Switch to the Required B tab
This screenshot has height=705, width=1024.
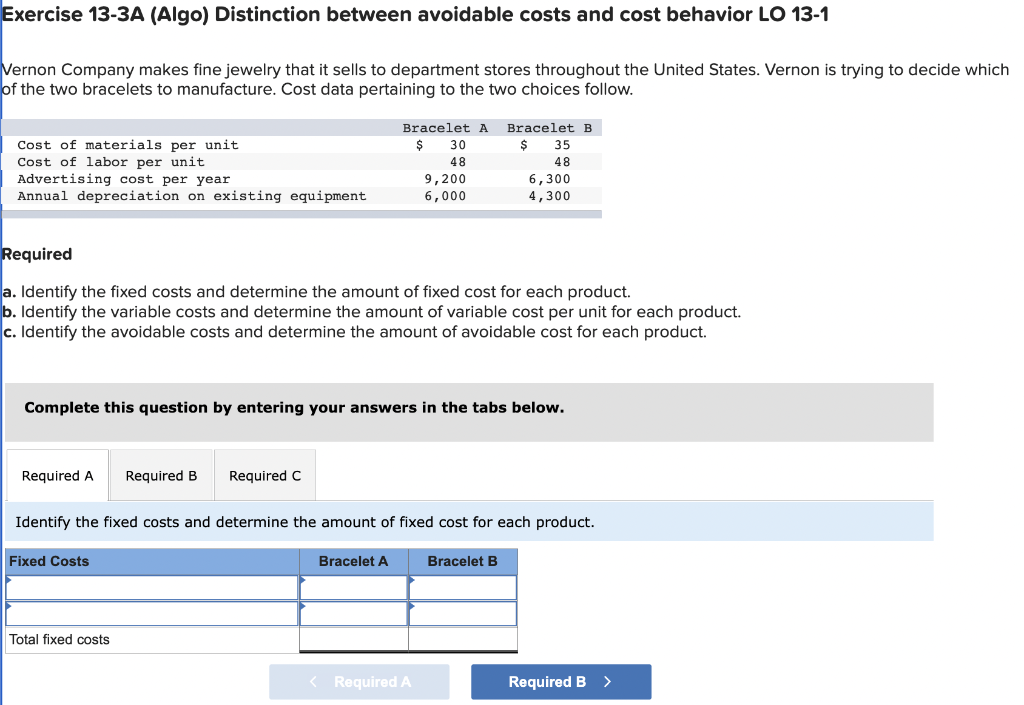[x=160, y=474]
